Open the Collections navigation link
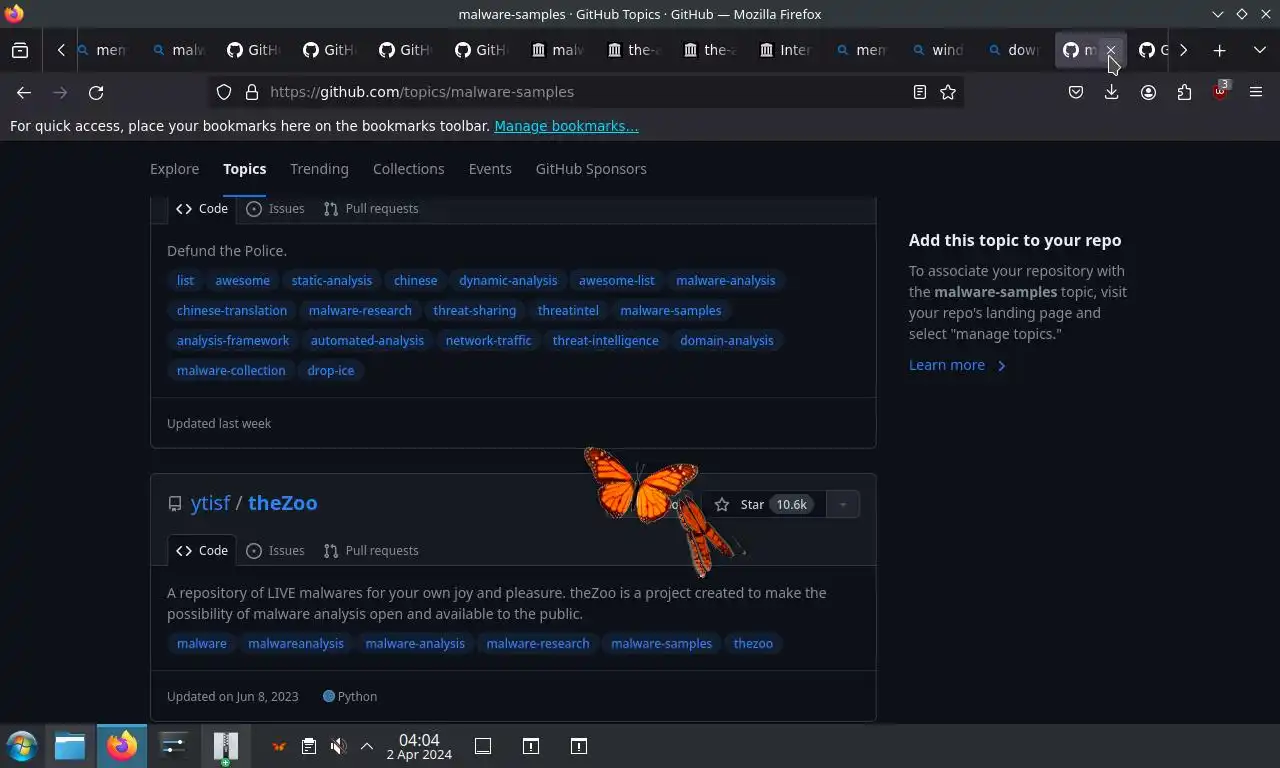 408,169
